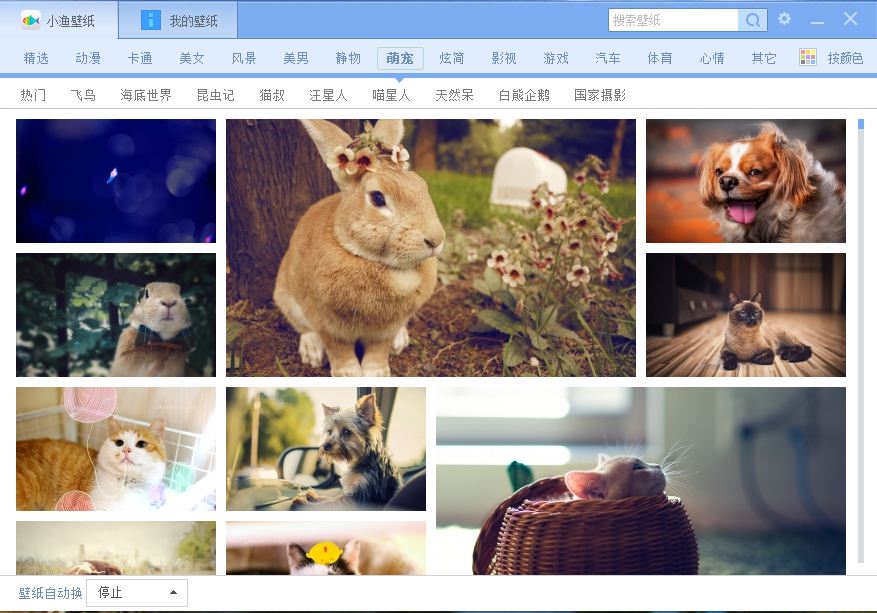Open the 海底世界 subcategory

click(x=146, y=95)
